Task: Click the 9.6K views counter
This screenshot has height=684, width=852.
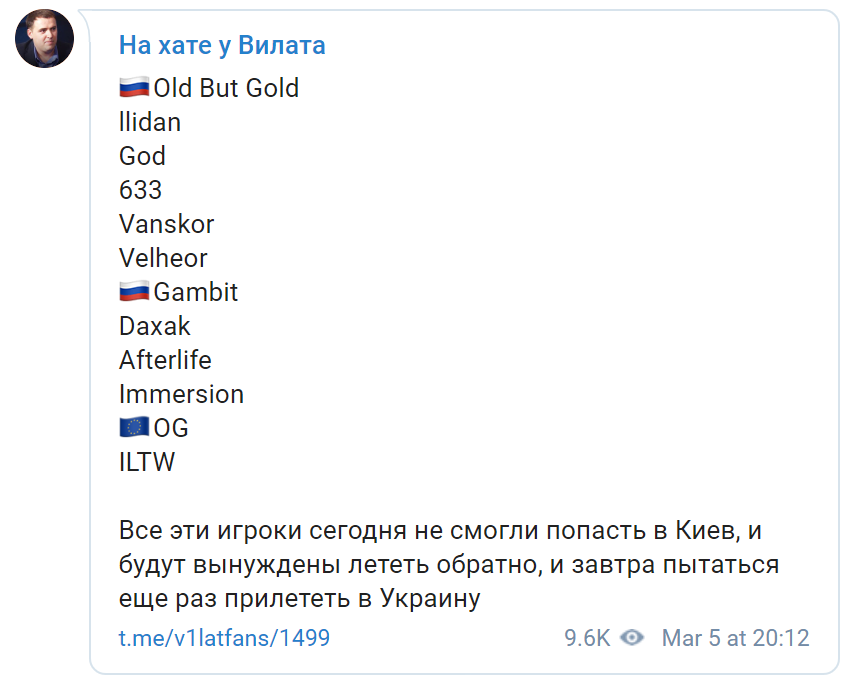Action: pos(587,638)
